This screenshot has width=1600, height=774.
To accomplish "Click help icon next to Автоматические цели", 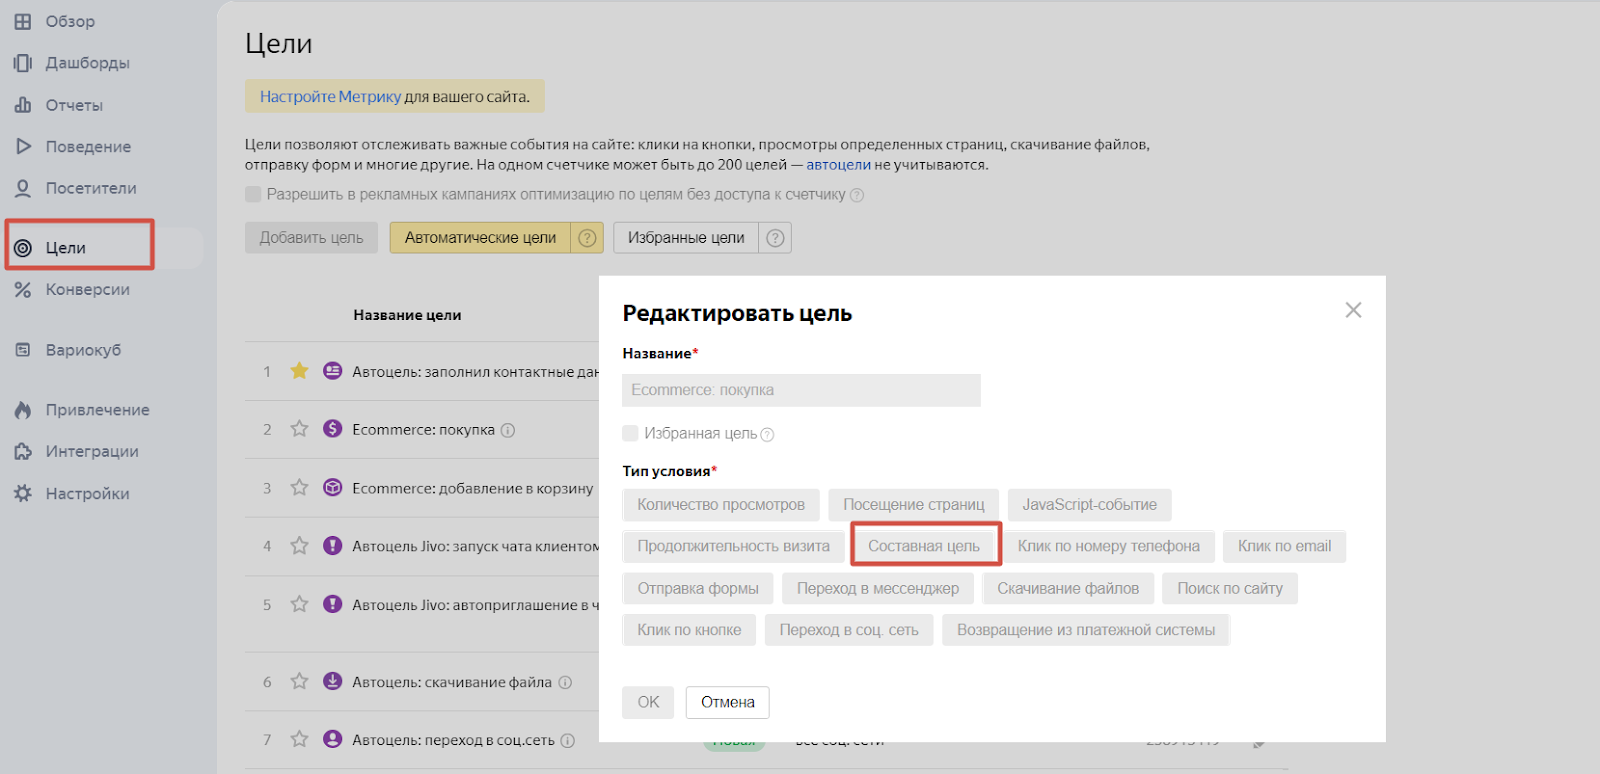I will click(x=587, y=238).
